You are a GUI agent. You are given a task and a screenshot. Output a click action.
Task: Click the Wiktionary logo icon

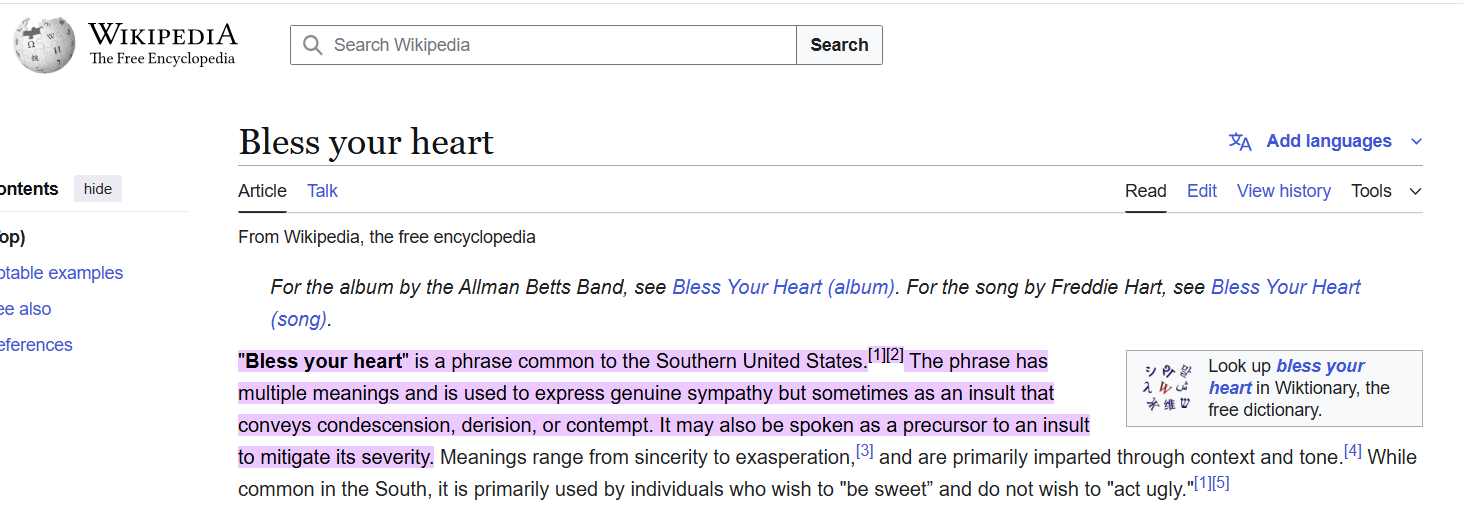coord(1167,387)
